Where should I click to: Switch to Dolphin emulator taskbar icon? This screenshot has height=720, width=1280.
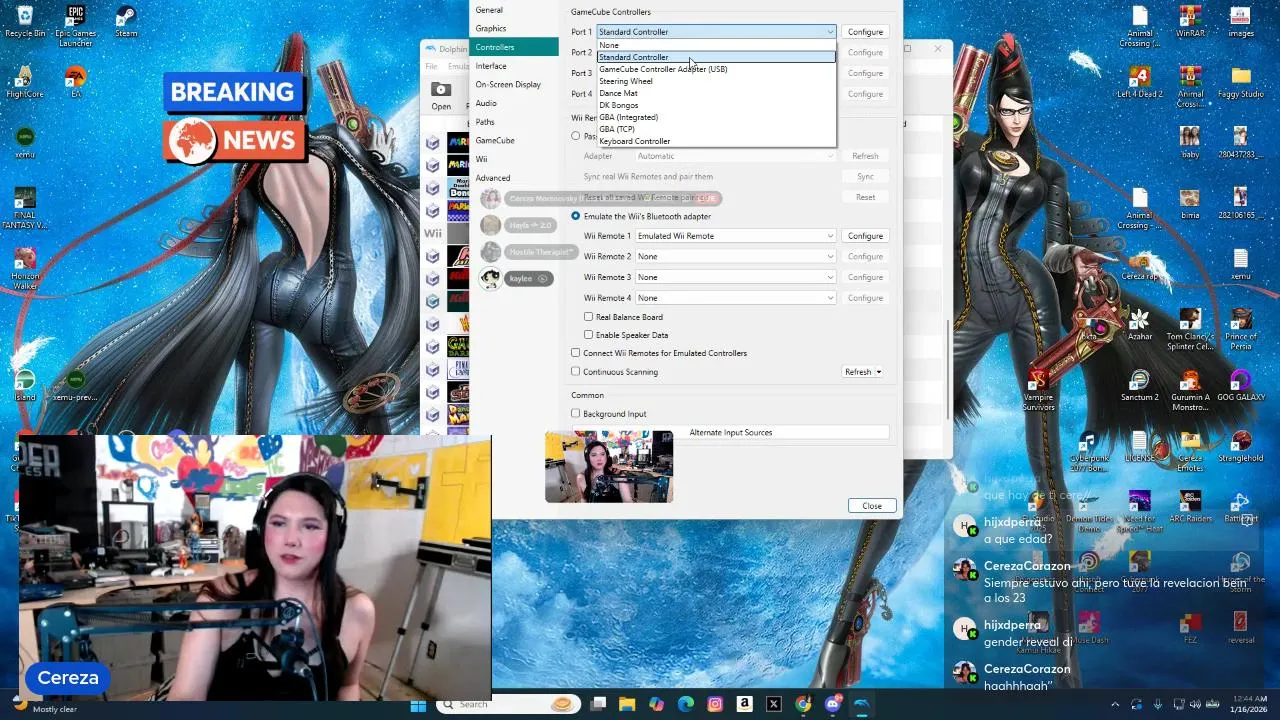coord(862,704)
